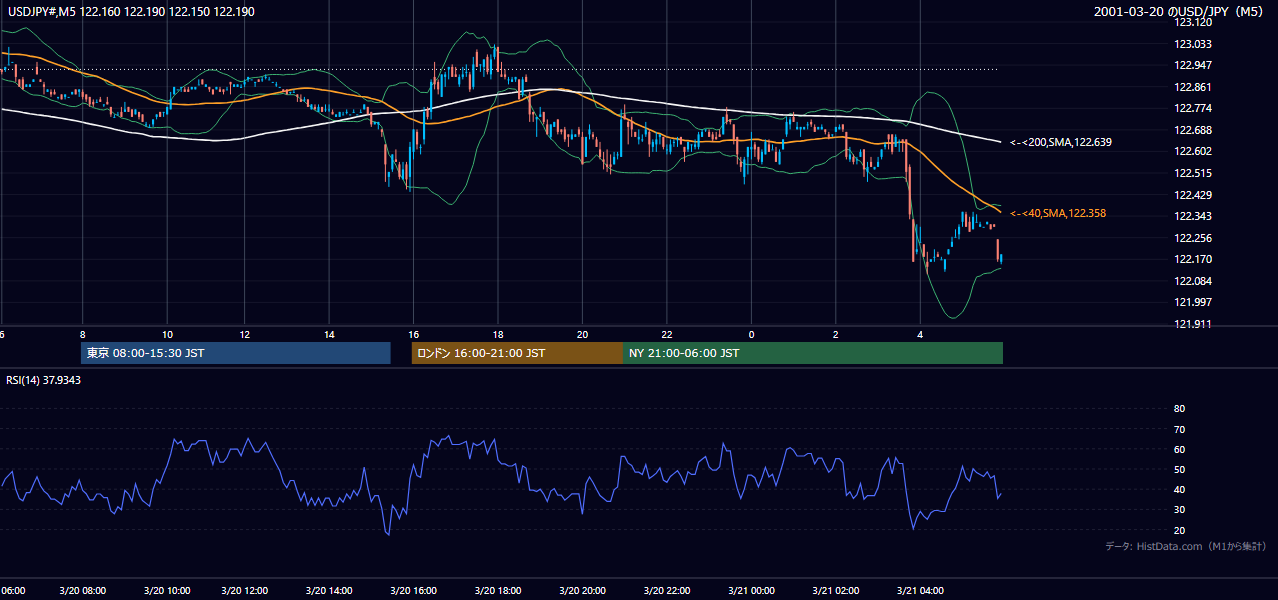Click the 3/20 08:00 time axis label
The height and width of the screenshot is (600, 1278).
(x=84, y=591)
